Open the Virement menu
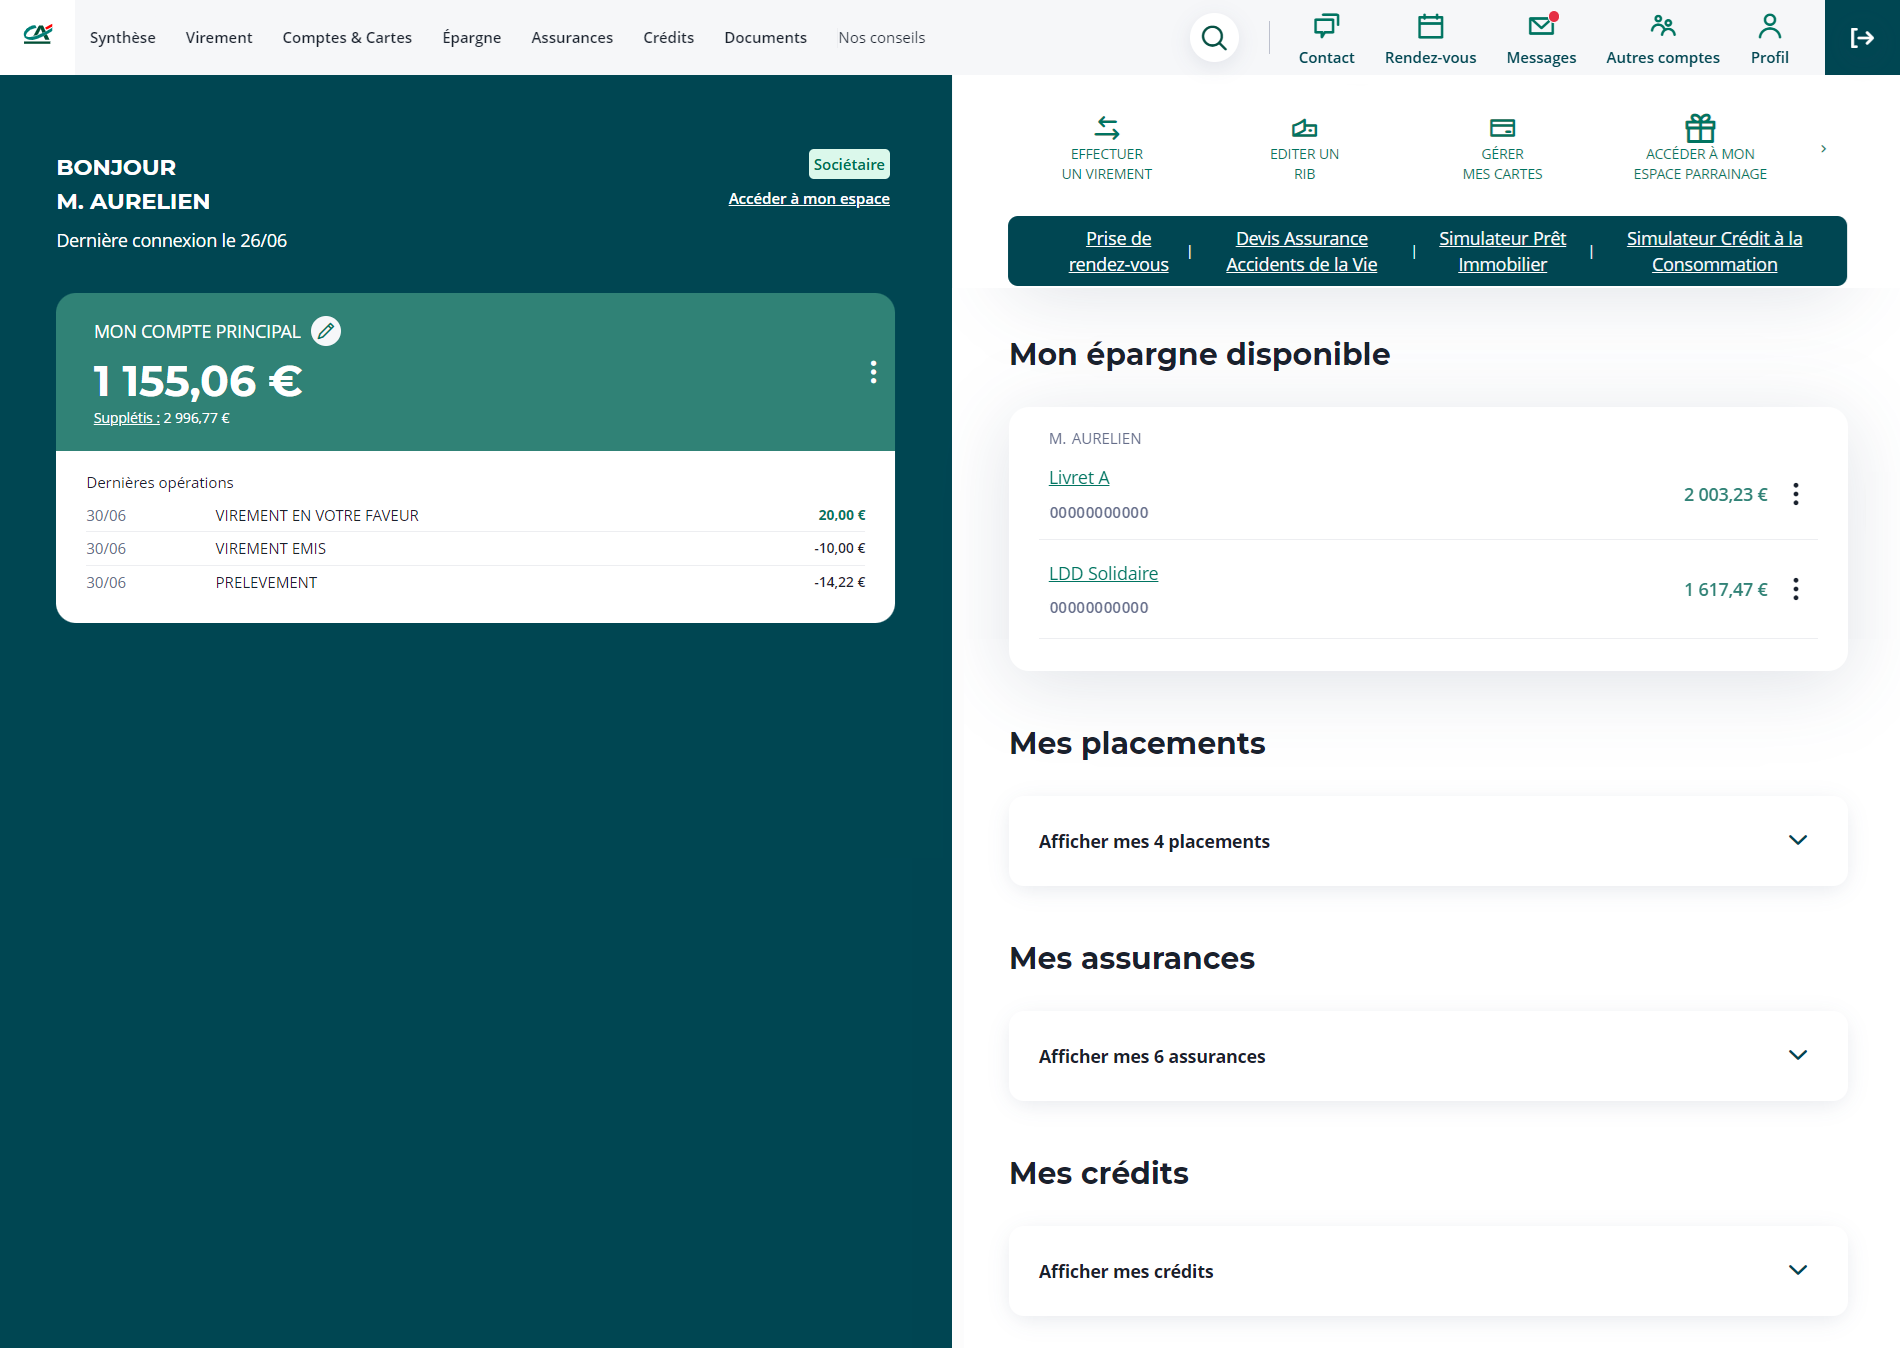This screenshot has height=1348, width=1900. pos(219,38)
